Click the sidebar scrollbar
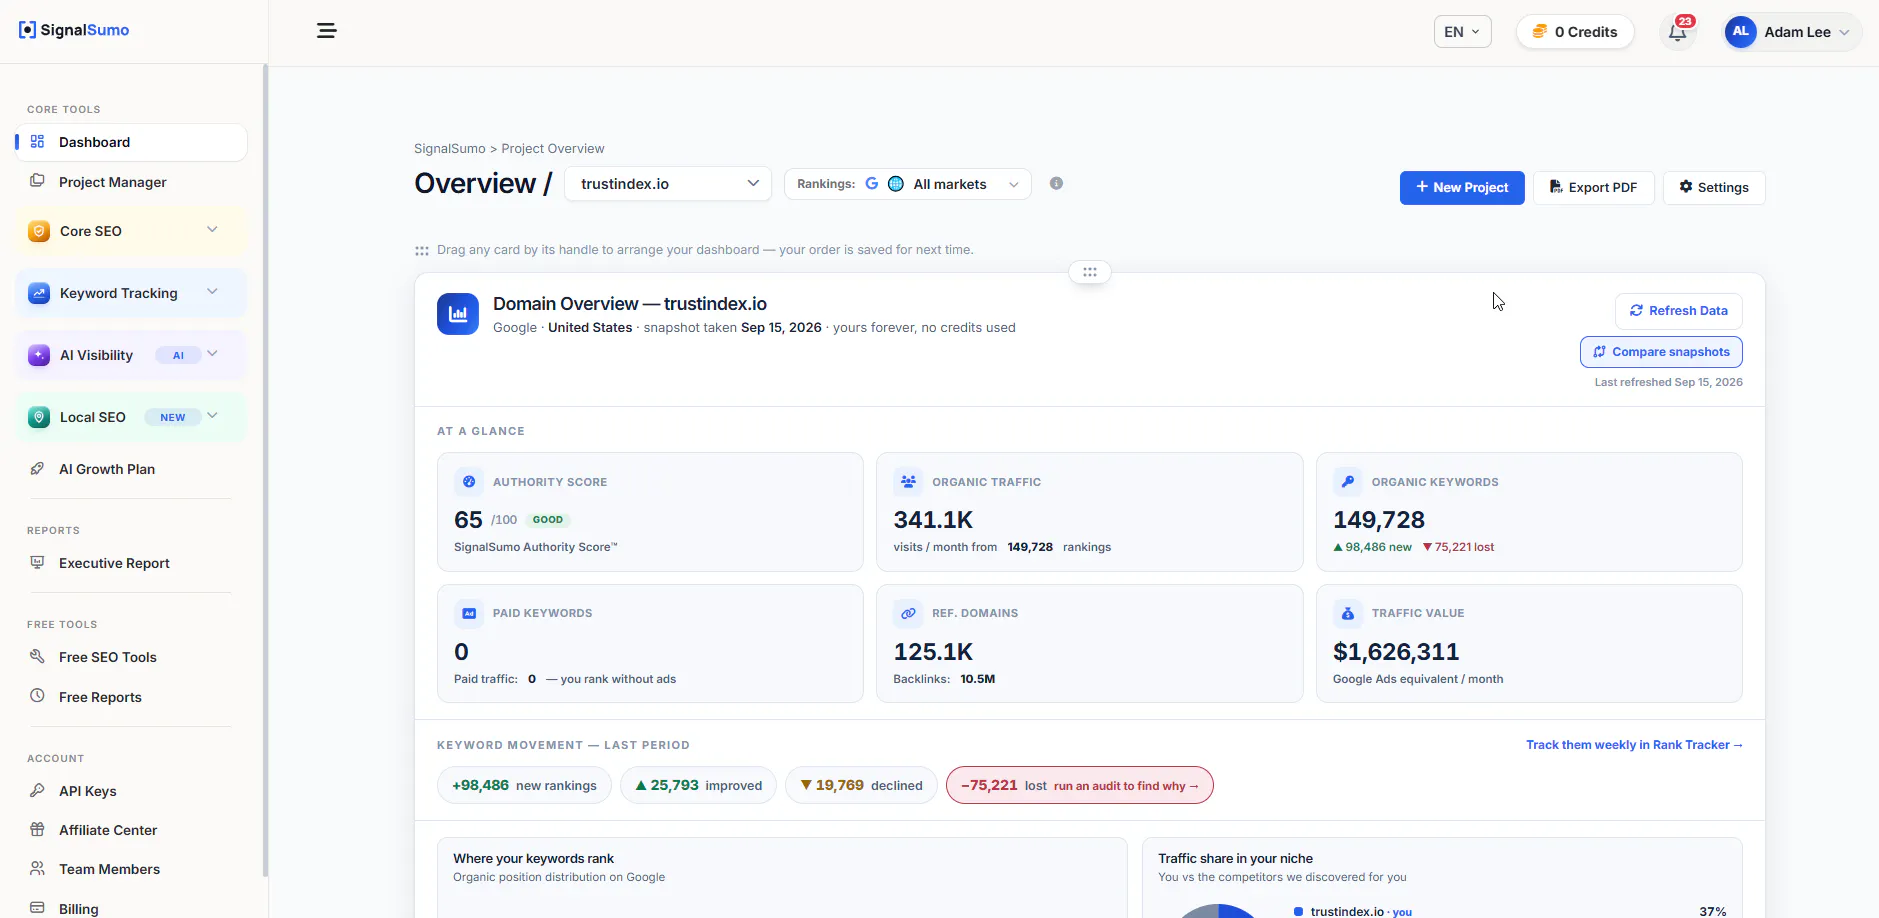 click(x=265, y=470)
